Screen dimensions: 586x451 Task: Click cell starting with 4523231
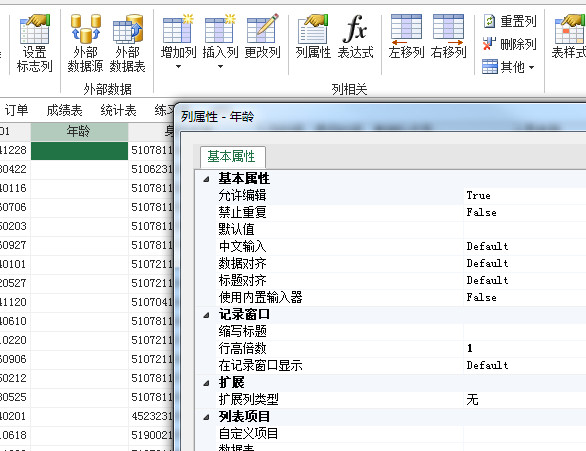click(x=151, y=416)
